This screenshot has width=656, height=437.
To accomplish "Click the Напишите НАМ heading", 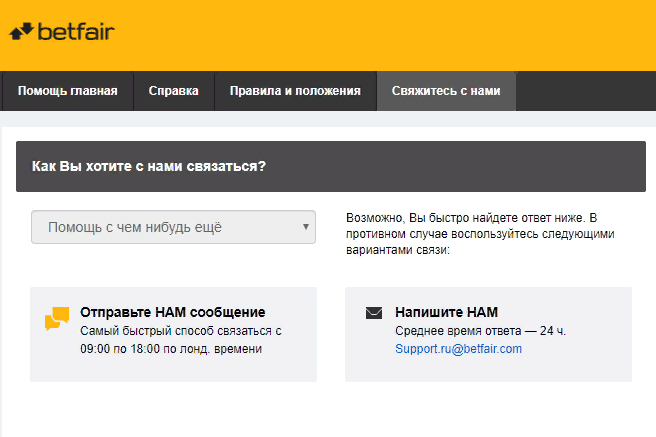I will point(446,312).
